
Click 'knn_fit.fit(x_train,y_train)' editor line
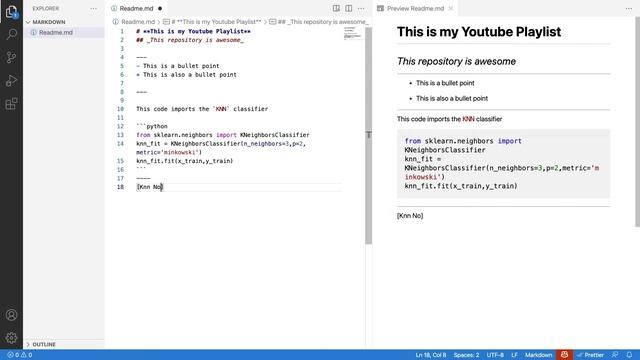click(184, 161)
